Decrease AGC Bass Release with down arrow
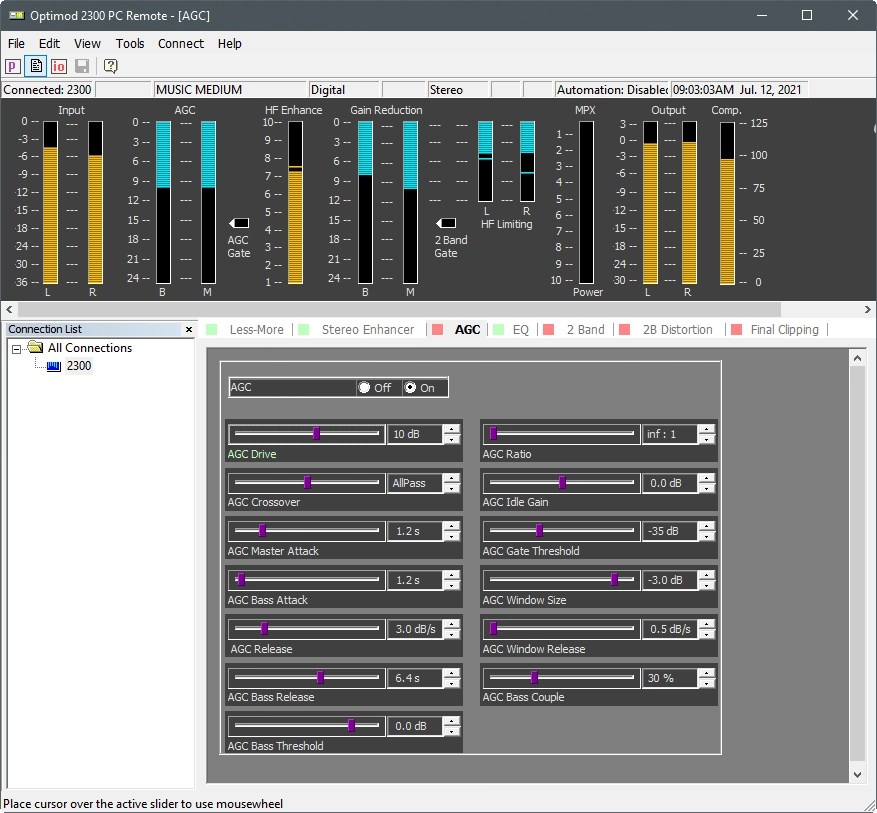The width and height of the screenshot is (877, 813). tap(451, 683)
